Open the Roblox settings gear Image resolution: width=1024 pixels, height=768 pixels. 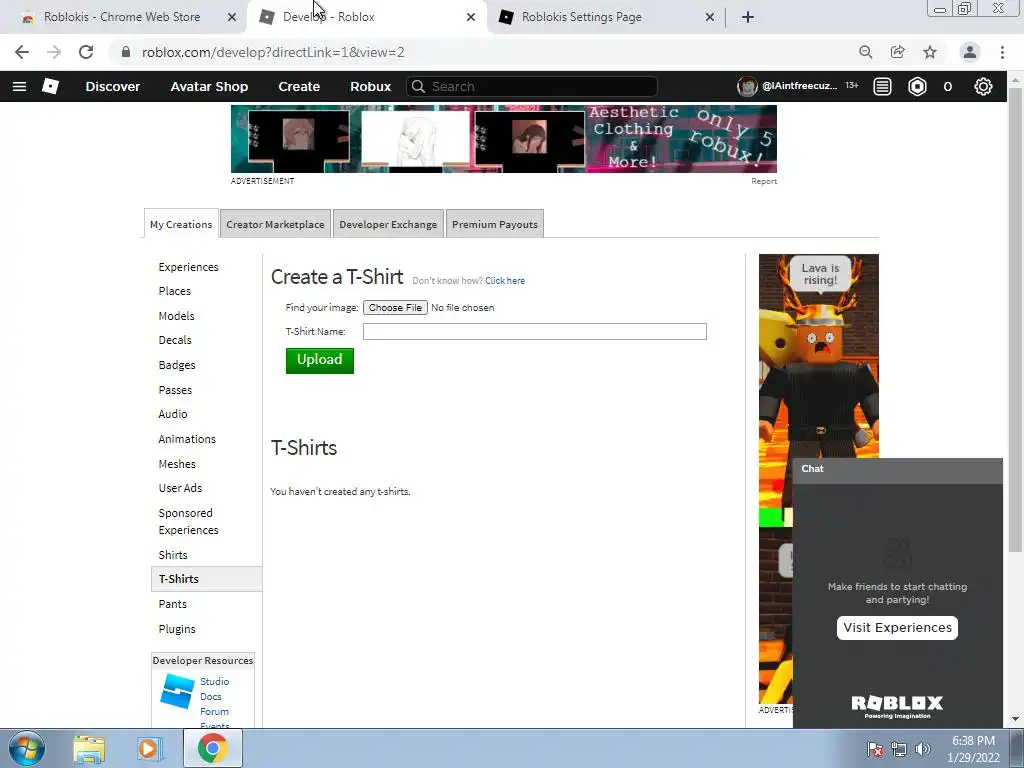(x=983, y=86)
